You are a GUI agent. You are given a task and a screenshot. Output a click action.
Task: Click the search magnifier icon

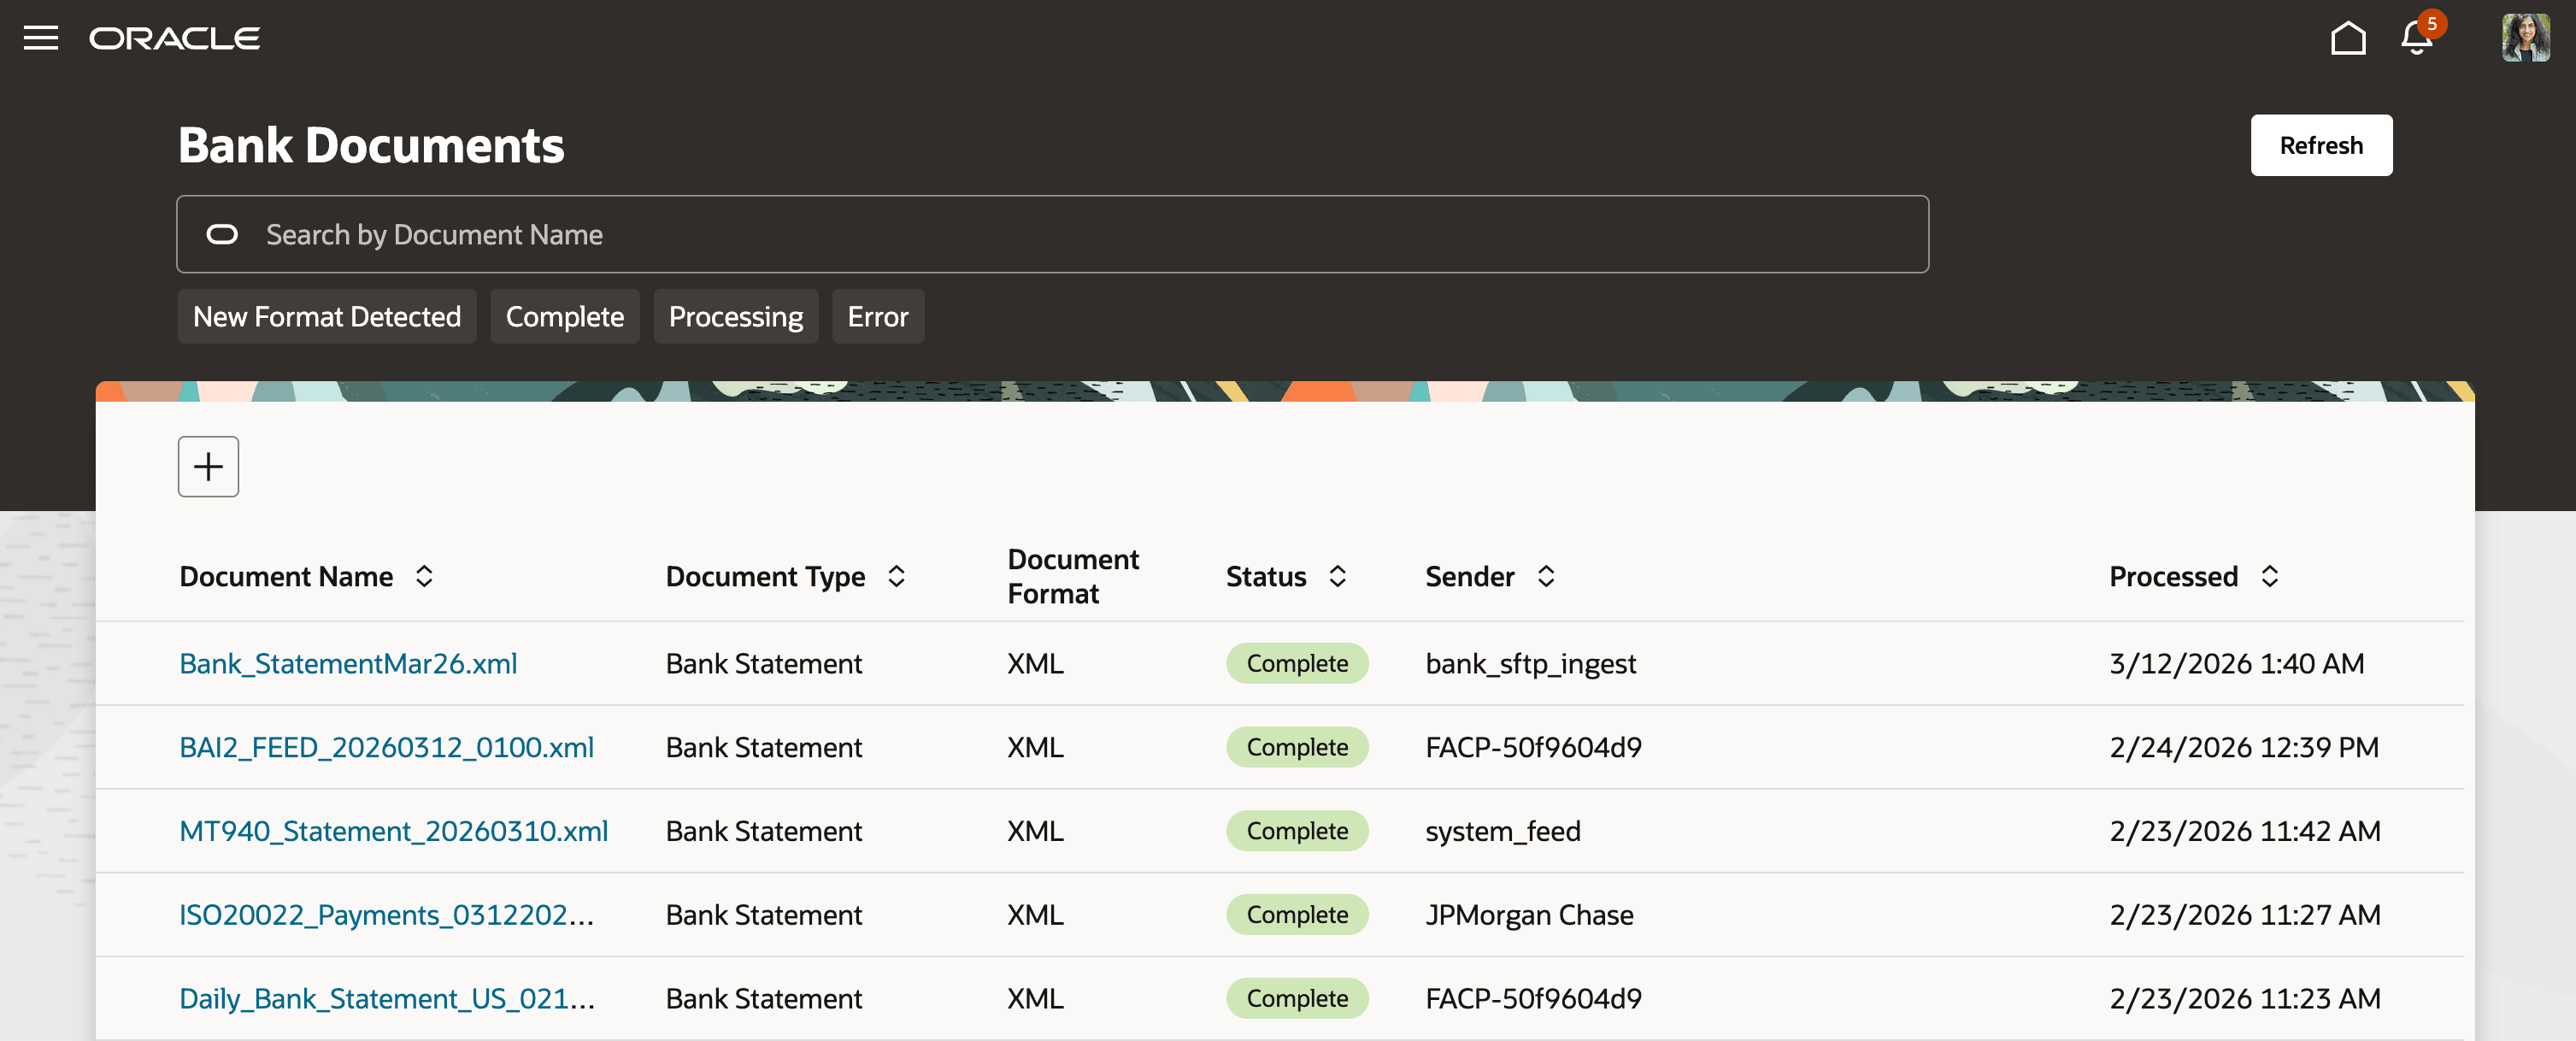point(222,234)
